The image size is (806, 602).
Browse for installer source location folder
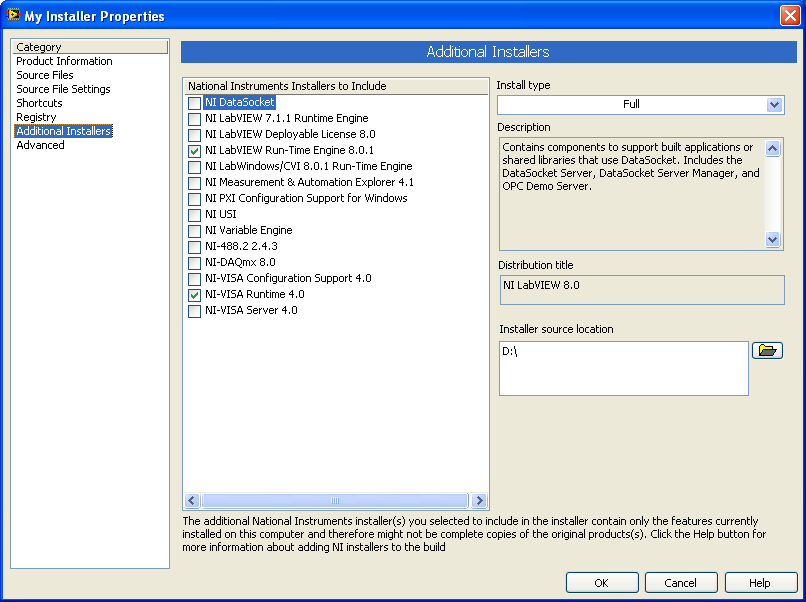[767, 351]
